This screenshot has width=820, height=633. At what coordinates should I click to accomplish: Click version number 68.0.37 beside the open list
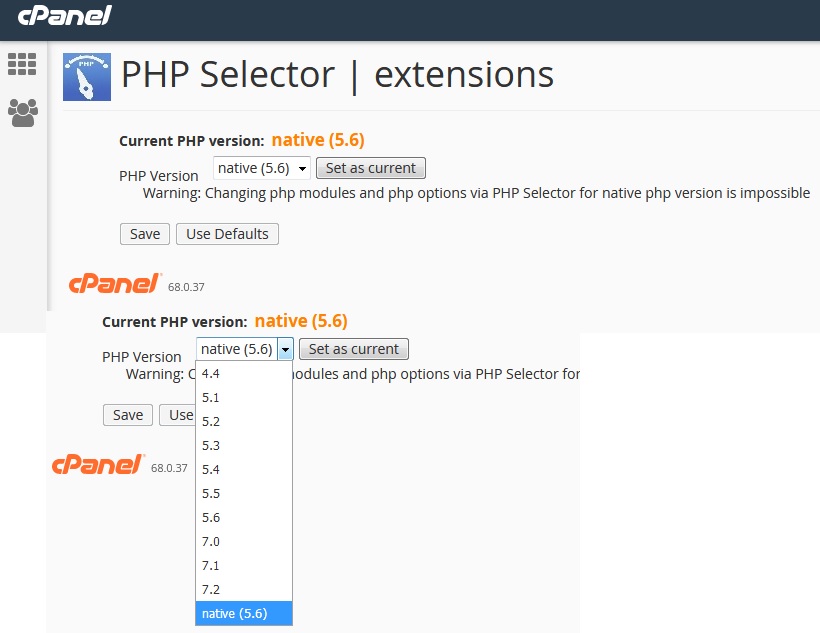(169, 468)
